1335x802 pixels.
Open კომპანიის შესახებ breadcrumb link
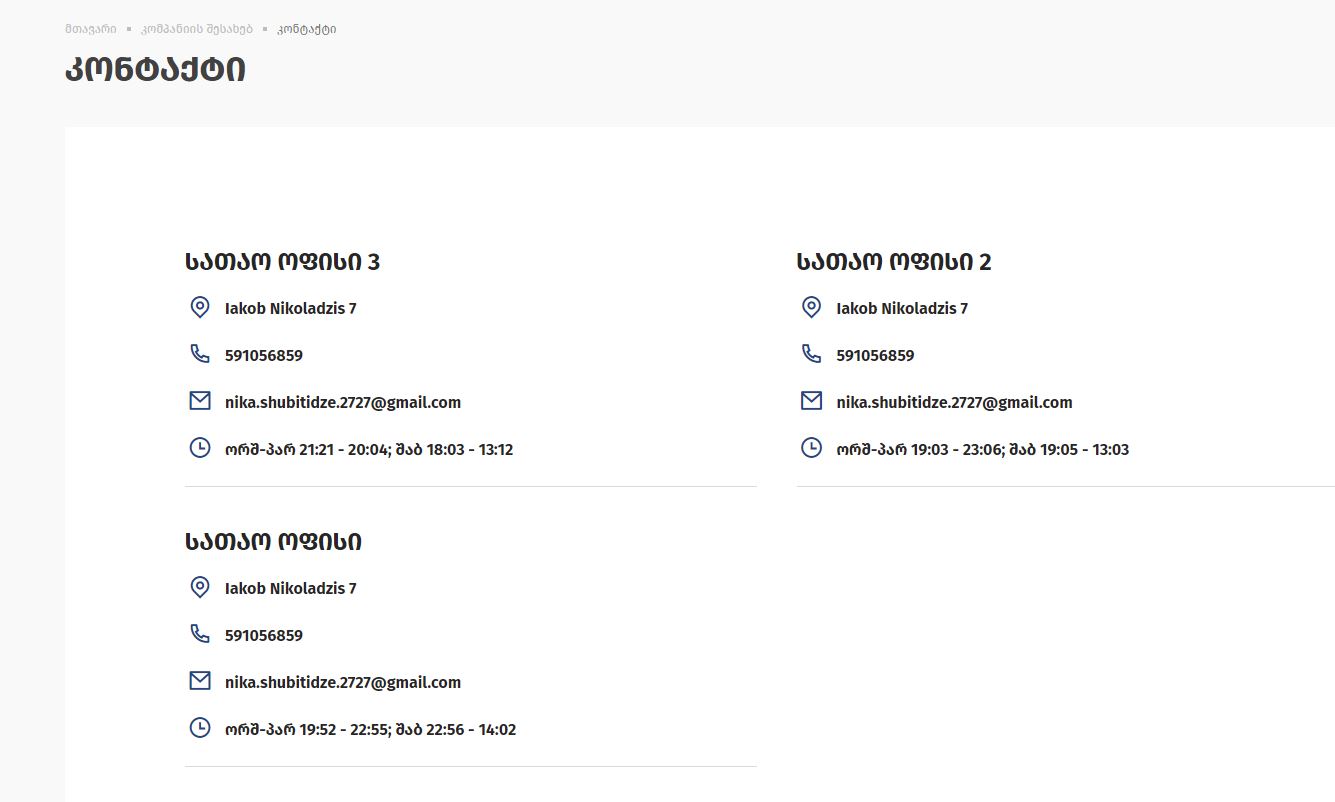coord(197,29)
